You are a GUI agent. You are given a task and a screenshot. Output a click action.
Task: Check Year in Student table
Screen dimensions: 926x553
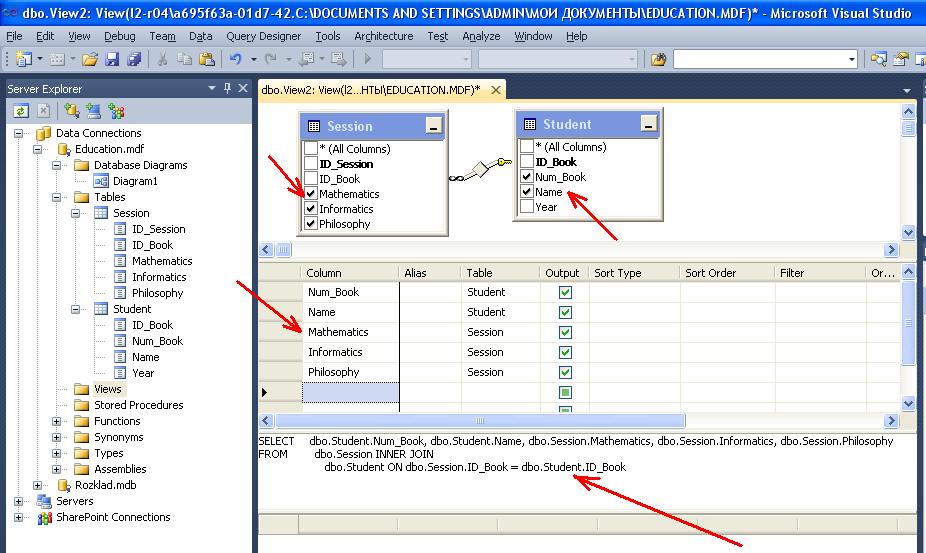point(527,206)
